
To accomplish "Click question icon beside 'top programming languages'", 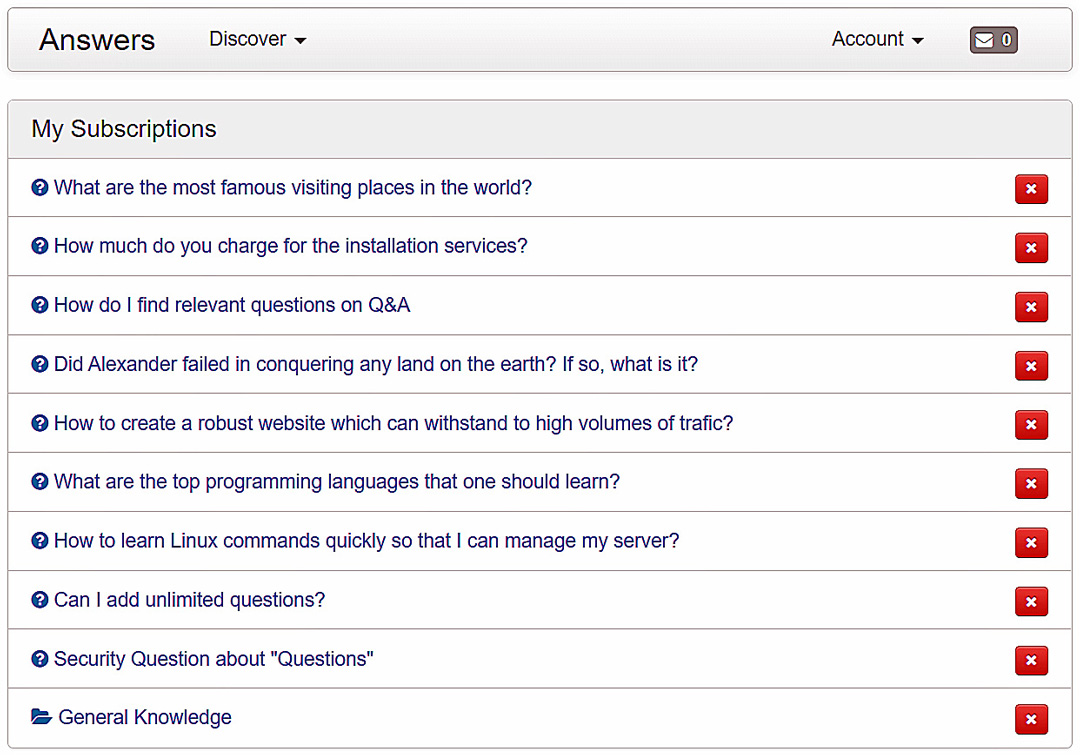I will click(x=40, y=482).
